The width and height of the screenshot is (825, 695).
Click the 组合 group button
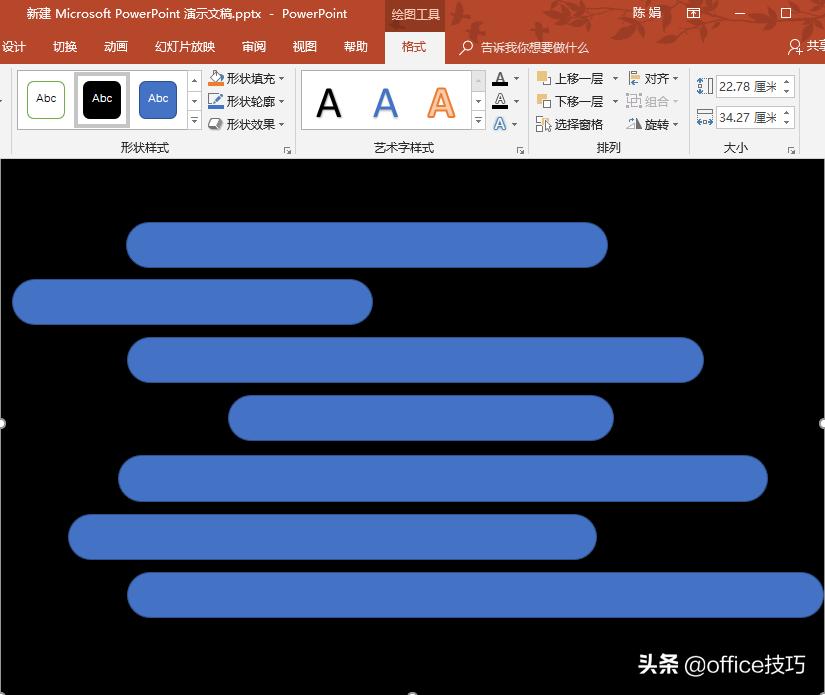coord(652,101)
